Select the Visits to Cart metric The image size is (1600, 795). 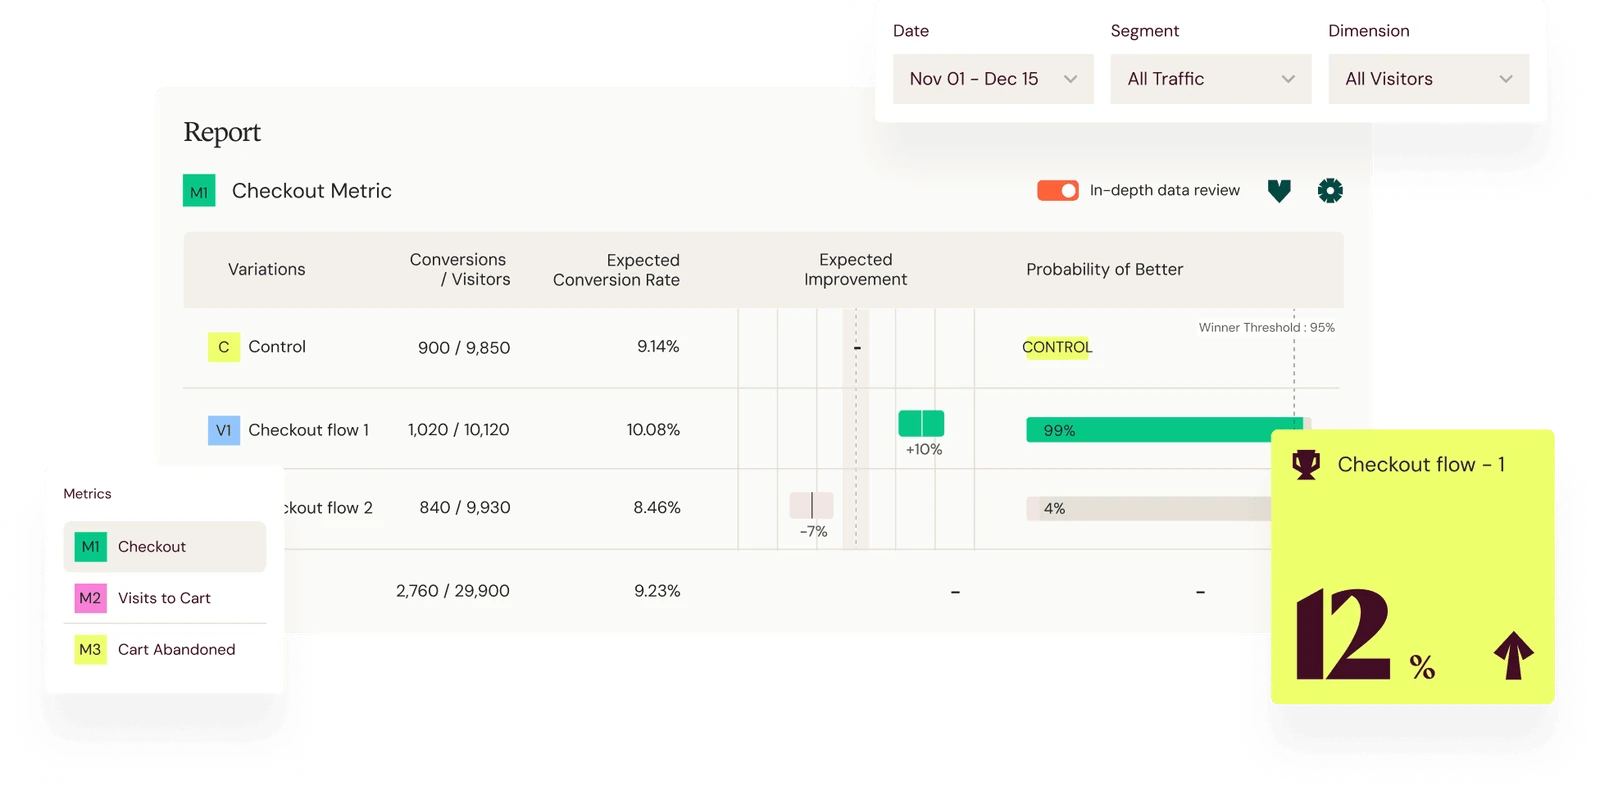[x=165, y=598]
